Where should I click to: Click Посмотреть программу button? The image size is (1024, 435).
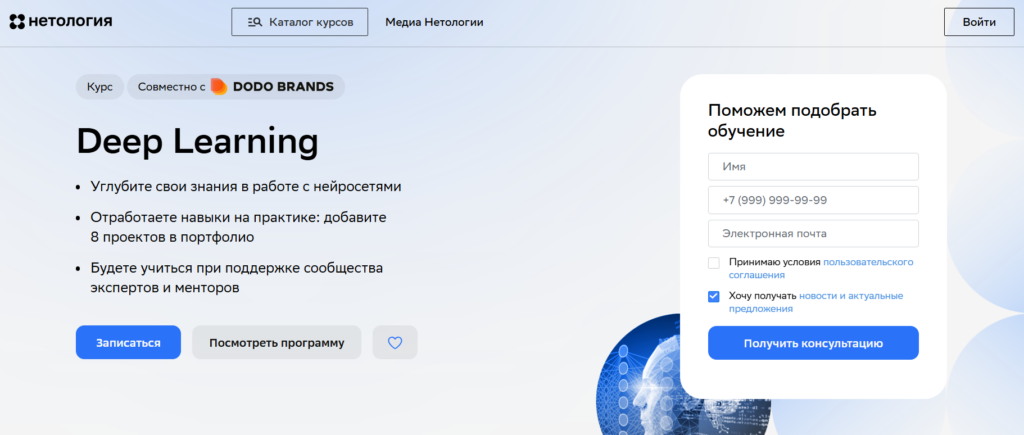pos(276,342)
